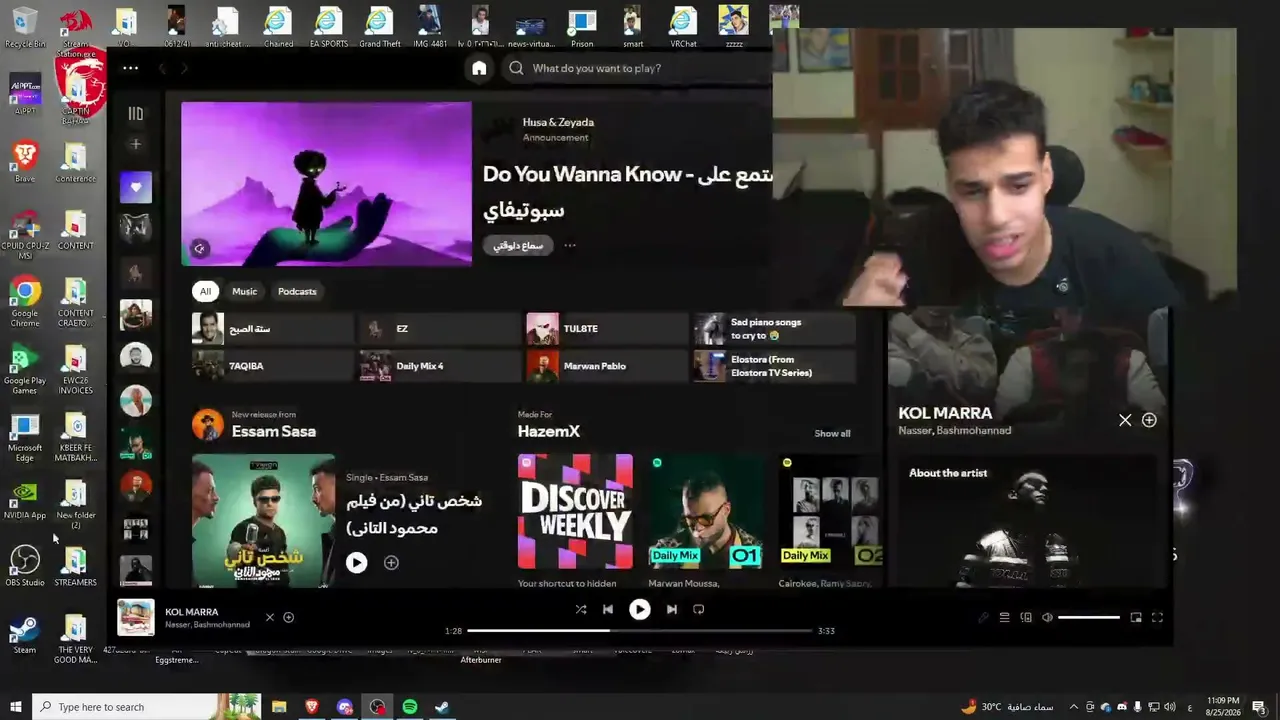Select Google Chrome desktop icon
The width and height of the screenshot is (1280, 720).
tap(25, 302)
